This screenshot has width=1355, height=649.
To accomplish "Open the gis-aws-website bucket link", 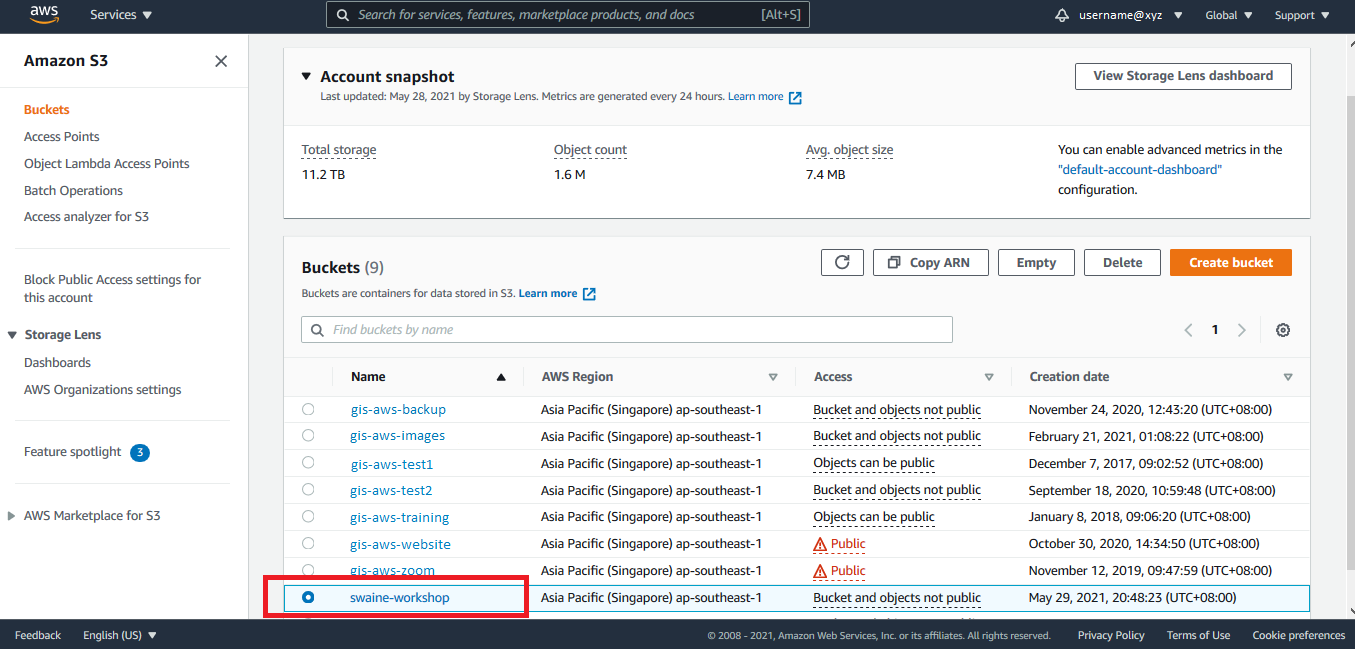I will 400,545.
